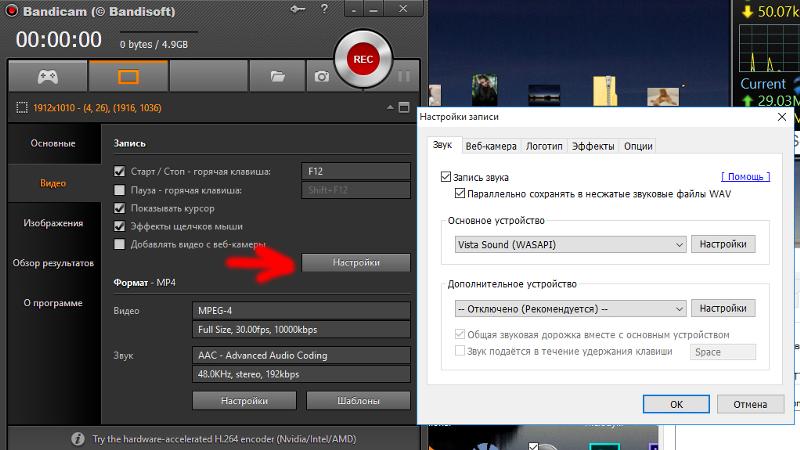Select screen rectangle recording mode icon
The image size is (800, 450).
pyautogui.click(x=128, y=77)
